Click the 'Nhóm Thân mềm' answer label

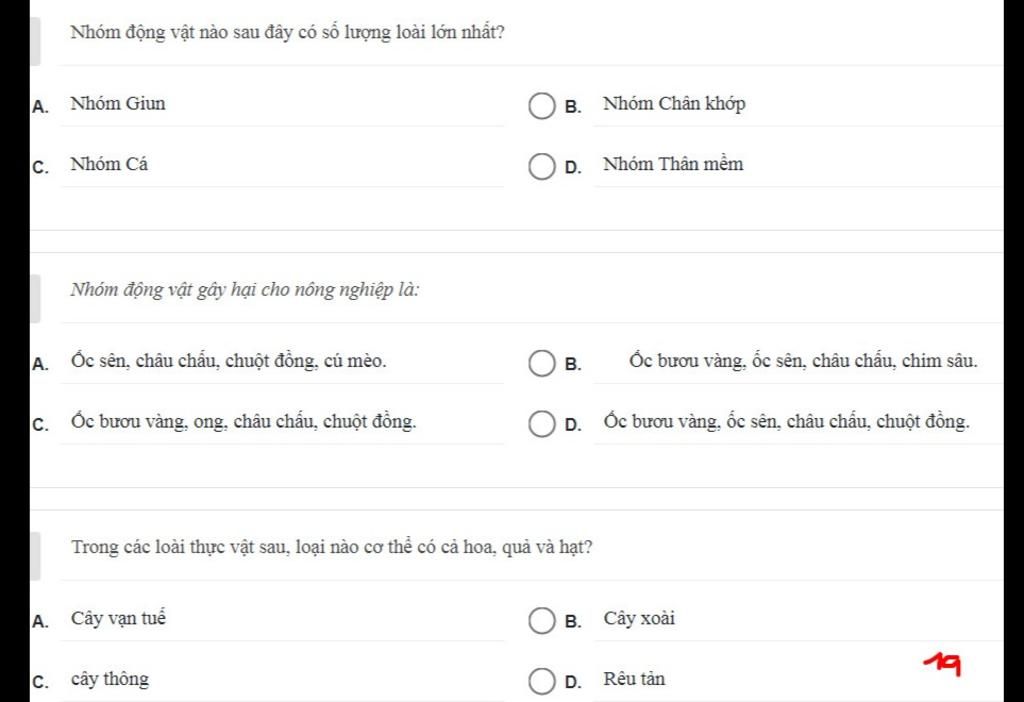click(x=673, y=165)
